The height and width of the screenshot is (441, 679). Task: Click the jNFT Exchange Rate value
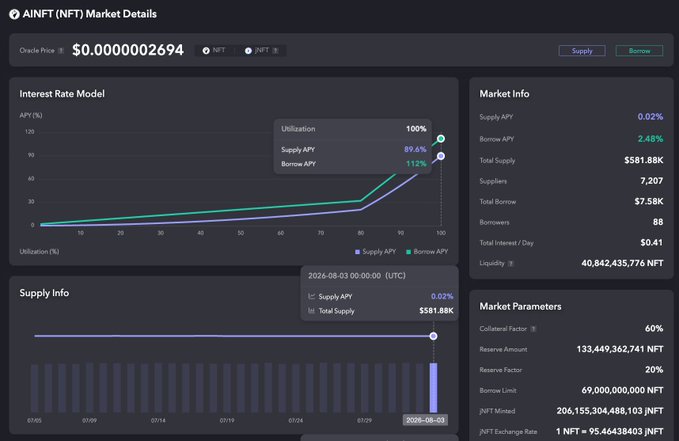609,431
